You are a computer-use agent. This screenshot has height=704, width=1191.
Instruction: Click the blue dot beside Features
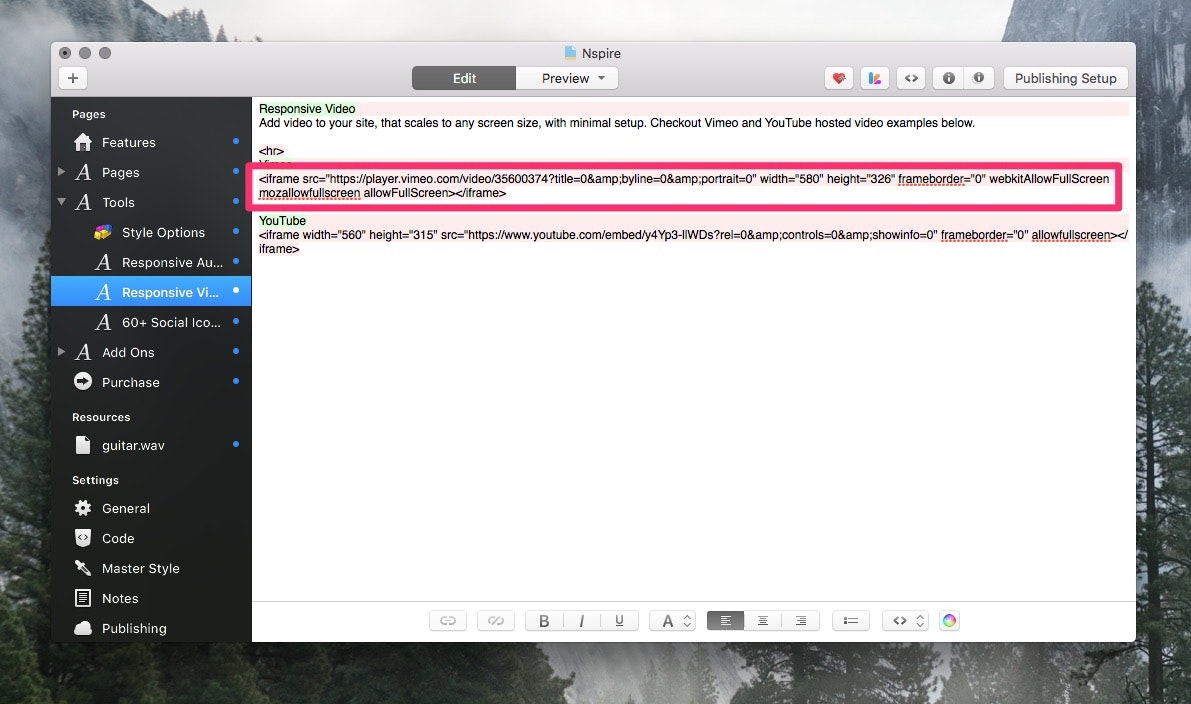pos(236,141)
